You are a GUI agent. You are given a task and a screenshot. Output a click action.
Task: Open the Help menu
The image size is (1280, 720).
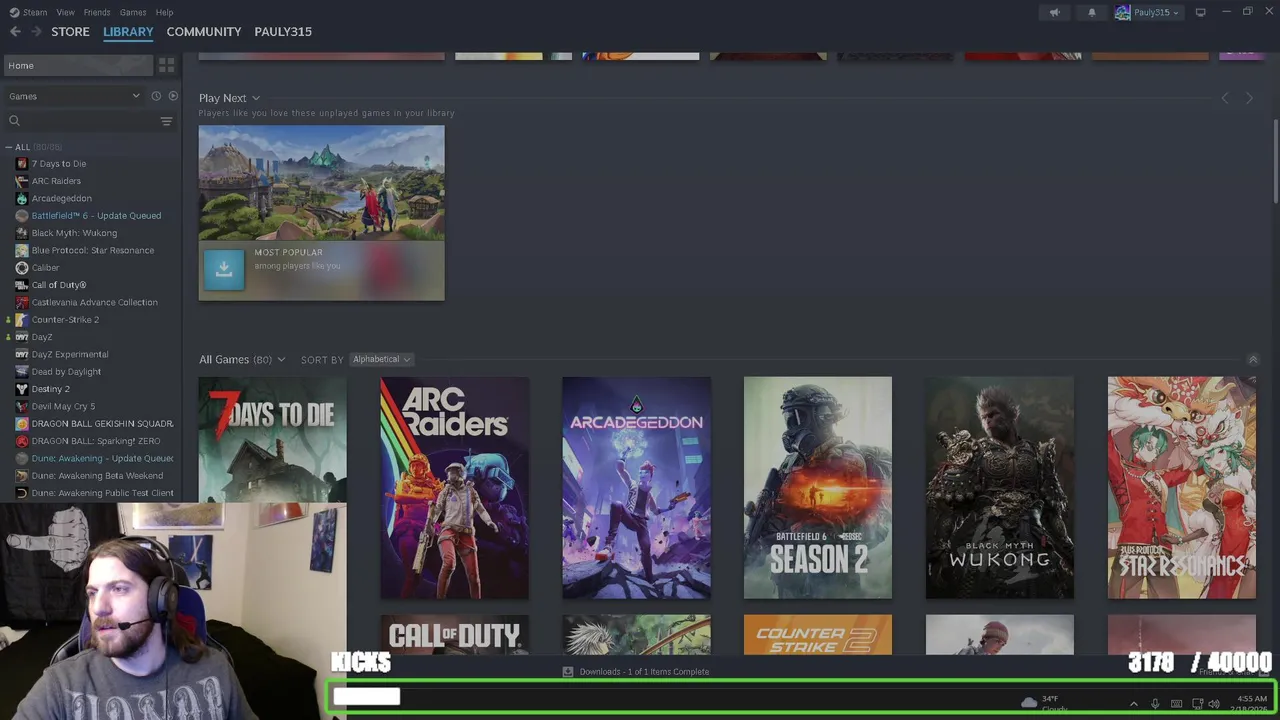tap(164, 12)
